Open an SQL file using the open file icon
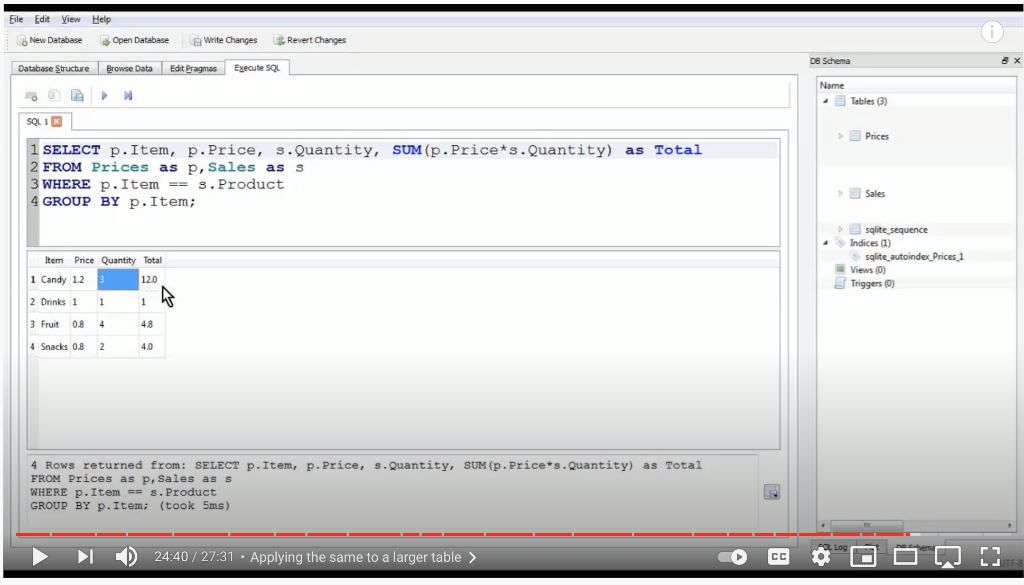 (x=53, y=95)
